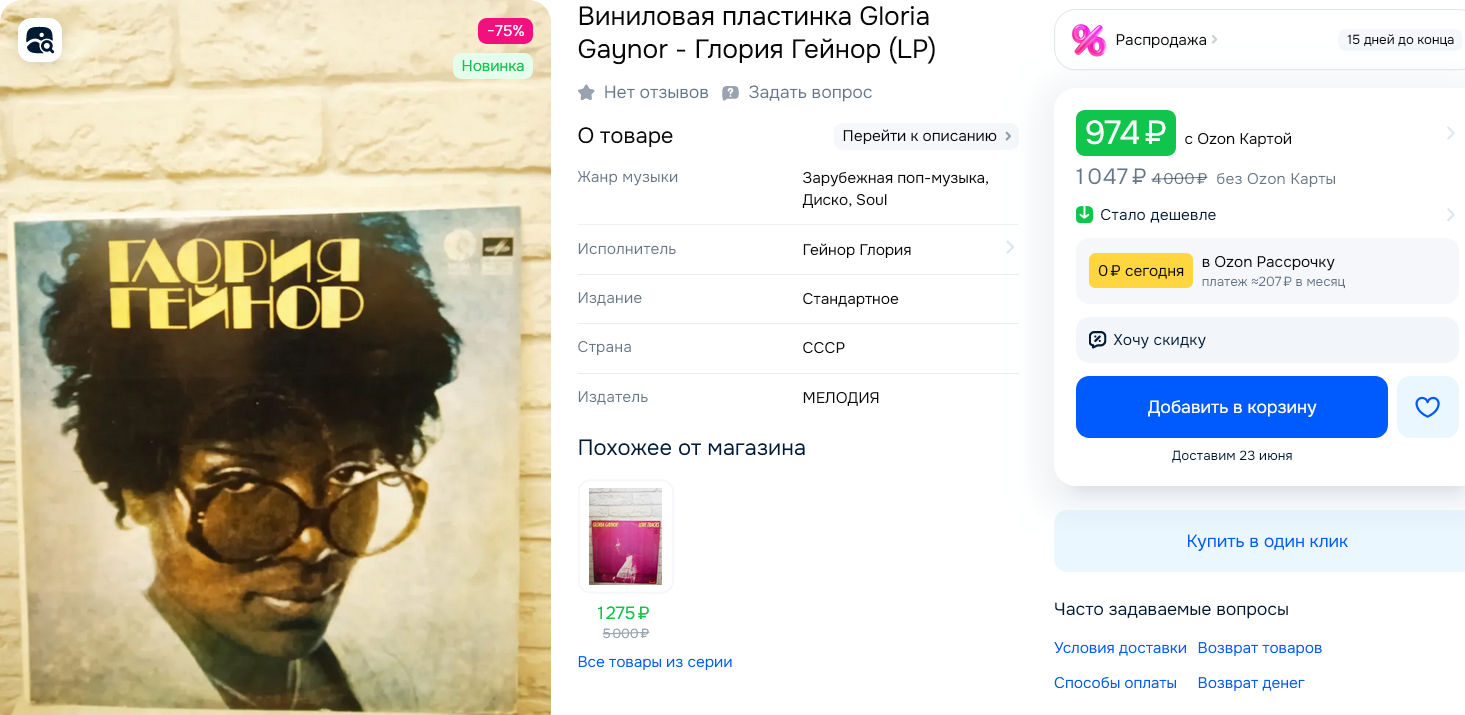Click the -75% discount badge
The width and height of the screenshot is (1465, 715).
click(x=505, y=31)
